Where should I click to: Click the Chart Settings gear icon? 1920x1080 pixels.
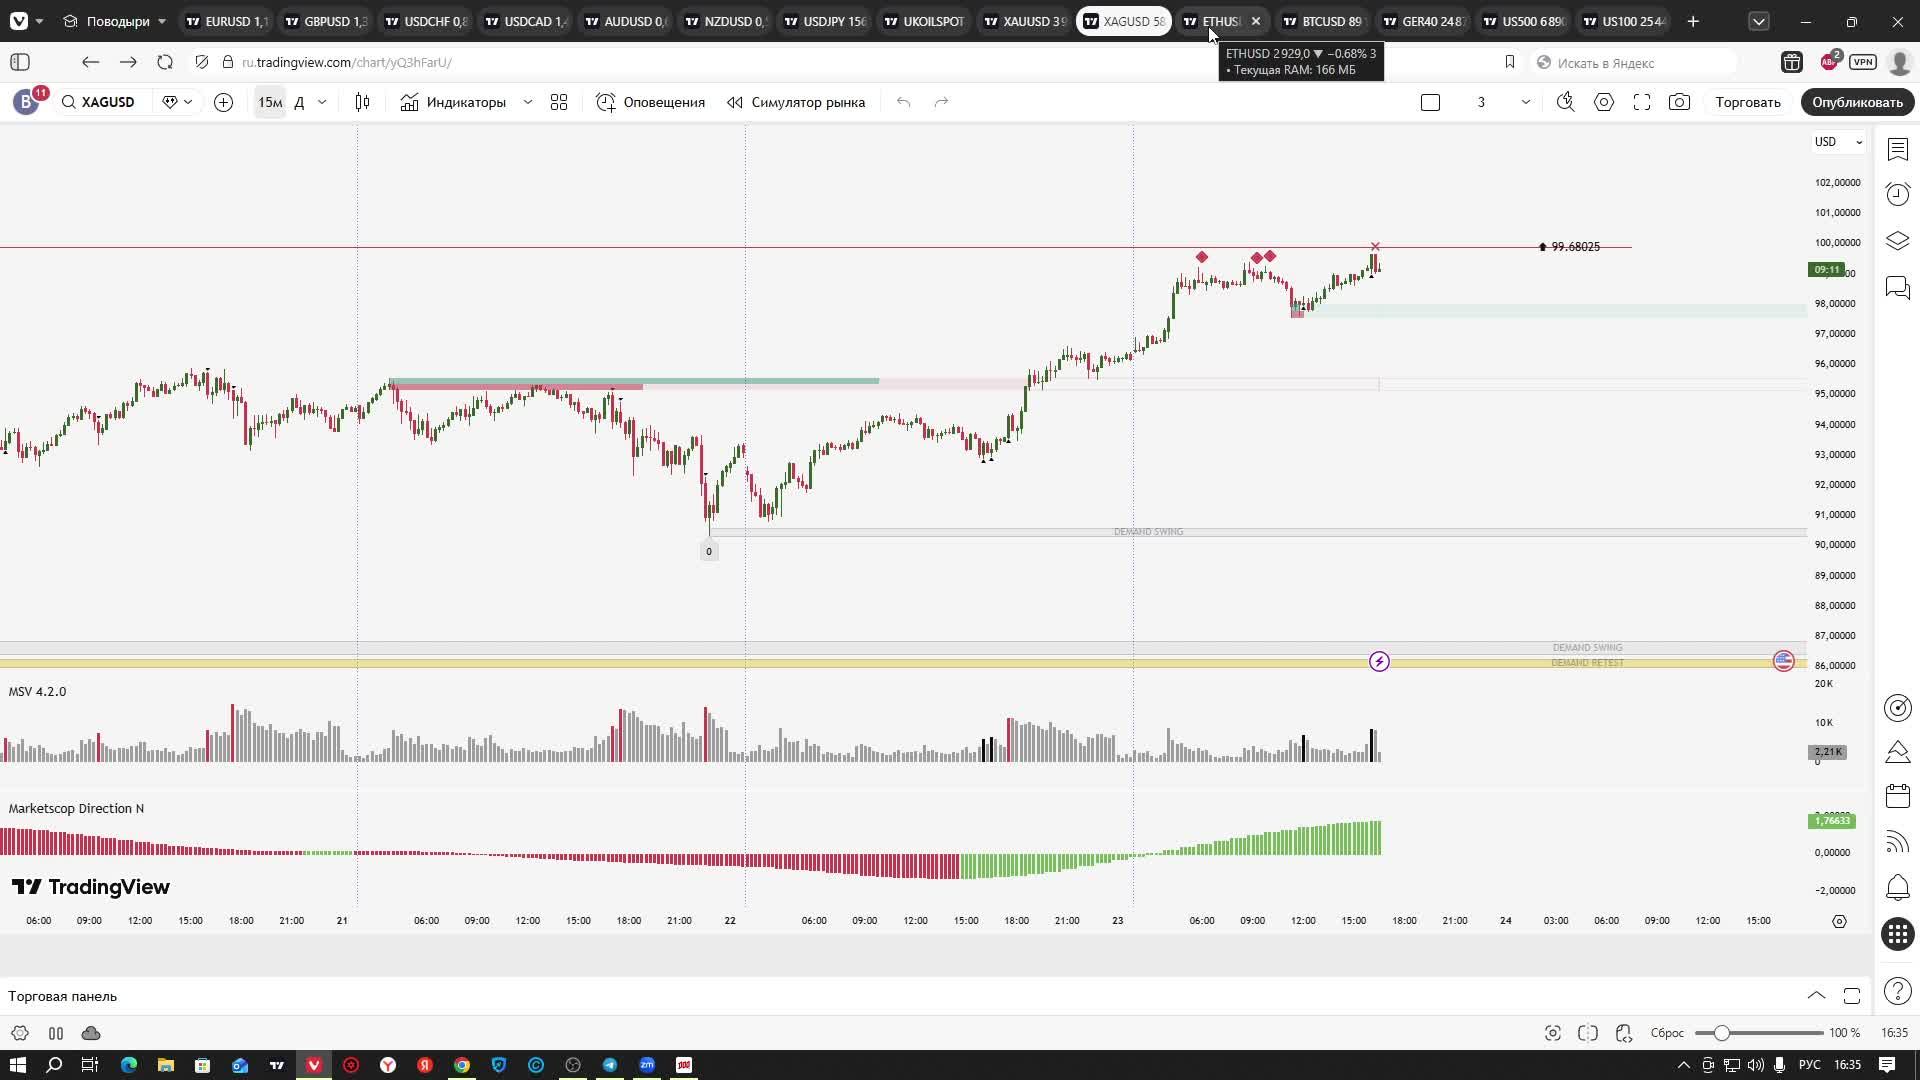tap(1603, 102)
